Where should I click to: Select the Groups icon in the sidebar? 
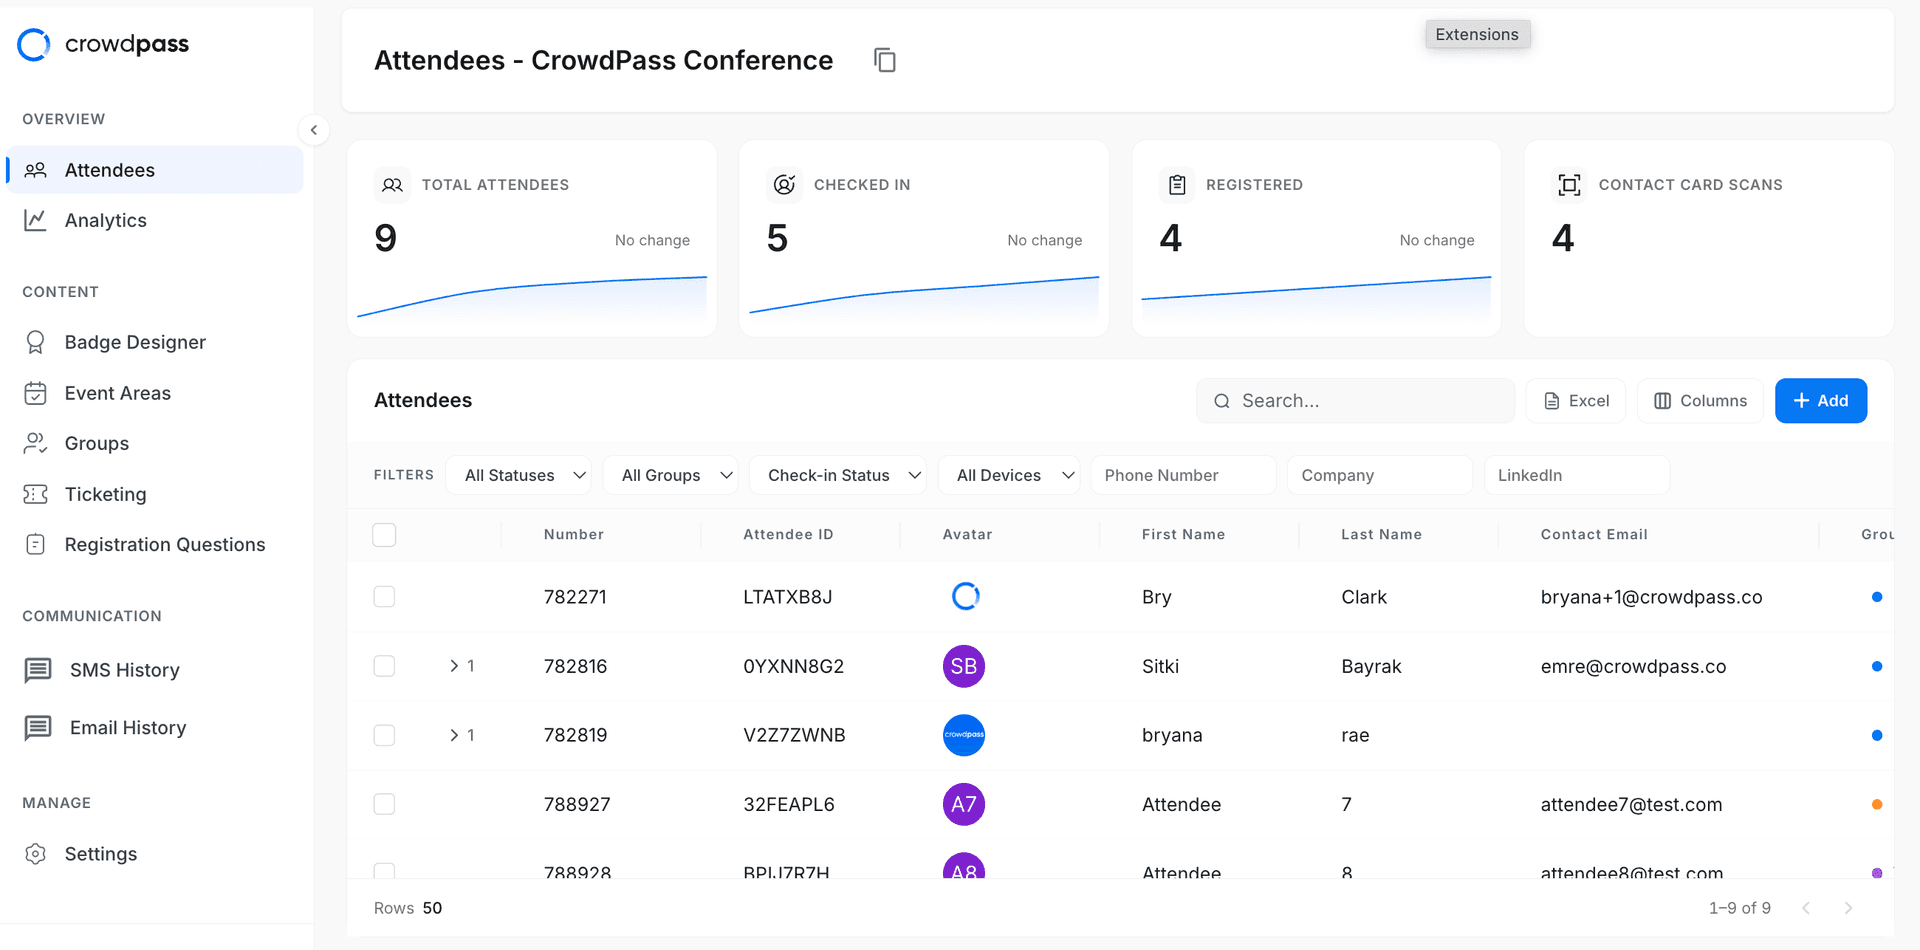click(36, 443)
